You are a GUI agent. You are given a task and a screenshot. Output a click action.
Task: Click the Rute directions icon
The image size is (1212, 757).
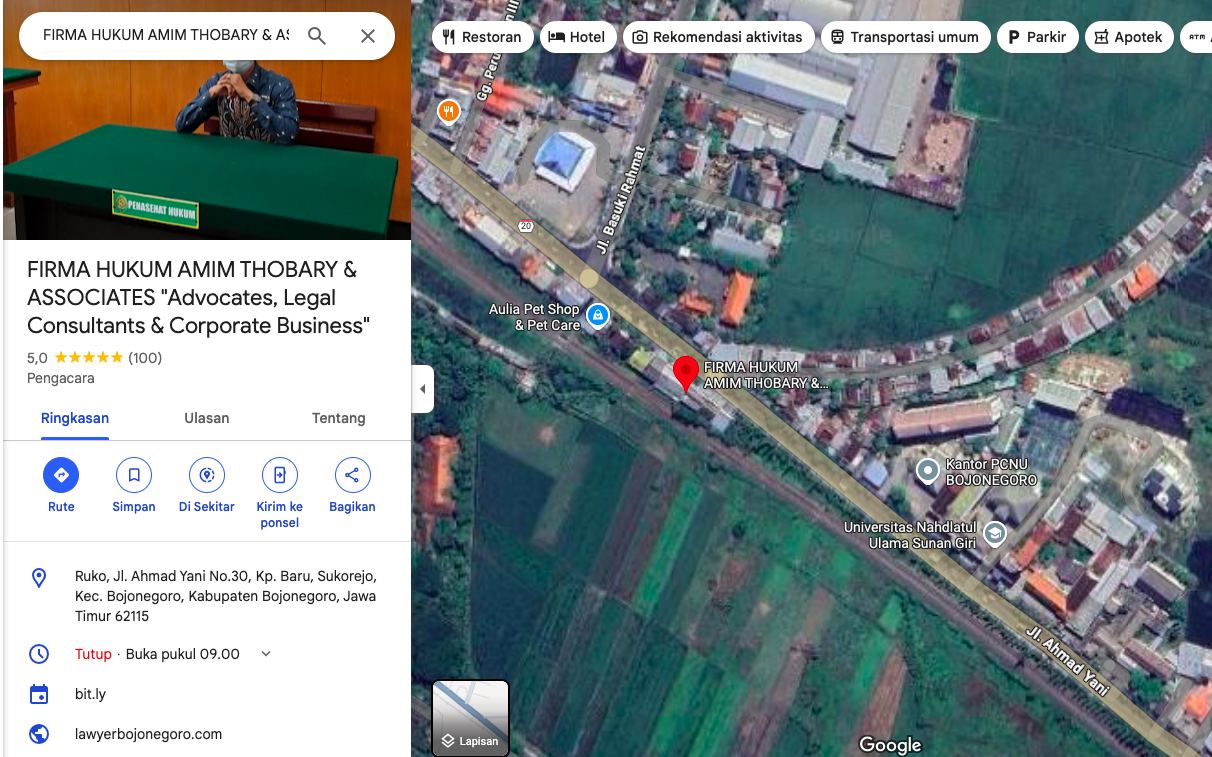click(x=61, y=475)
